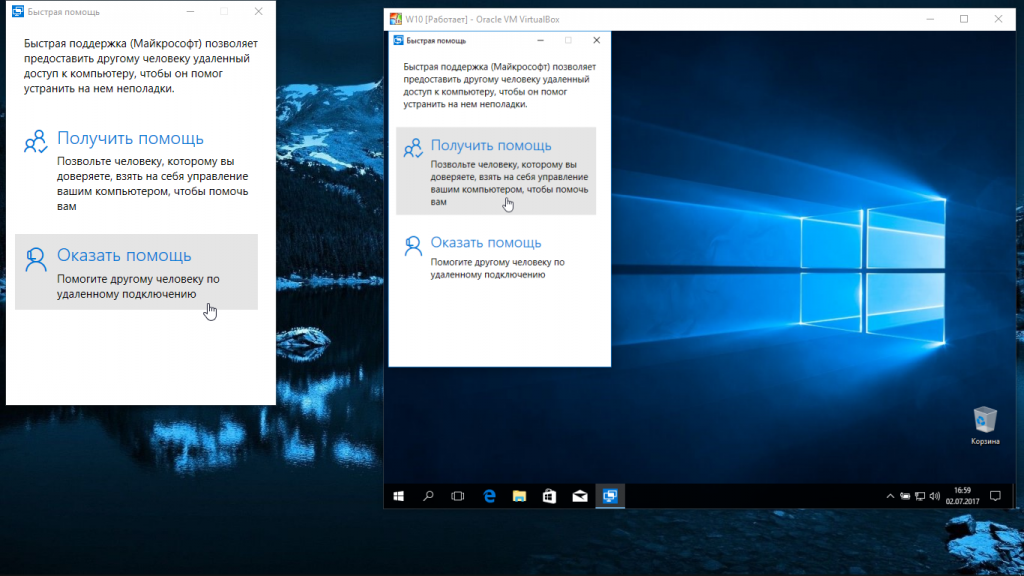Click the network icon in system tray
The image size is (1024, 576).
(x=919, y=496)
